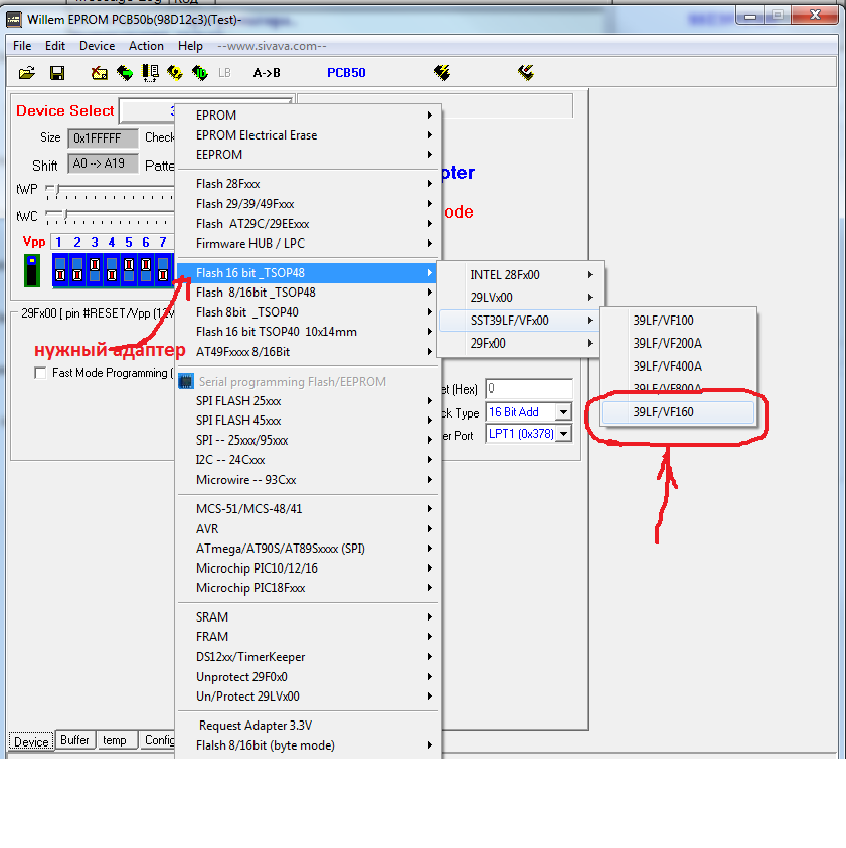Open SST39LF/VFx00 submenu

[x=520, y=321]
